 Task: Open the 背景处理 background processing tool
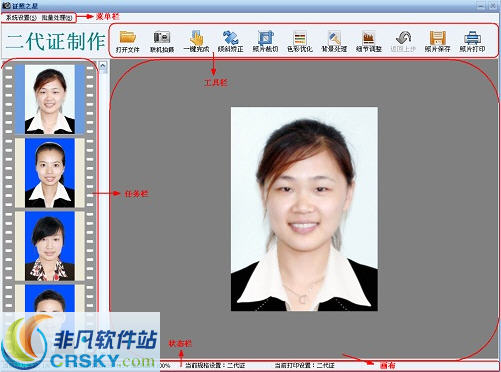(x=334, y=41)
